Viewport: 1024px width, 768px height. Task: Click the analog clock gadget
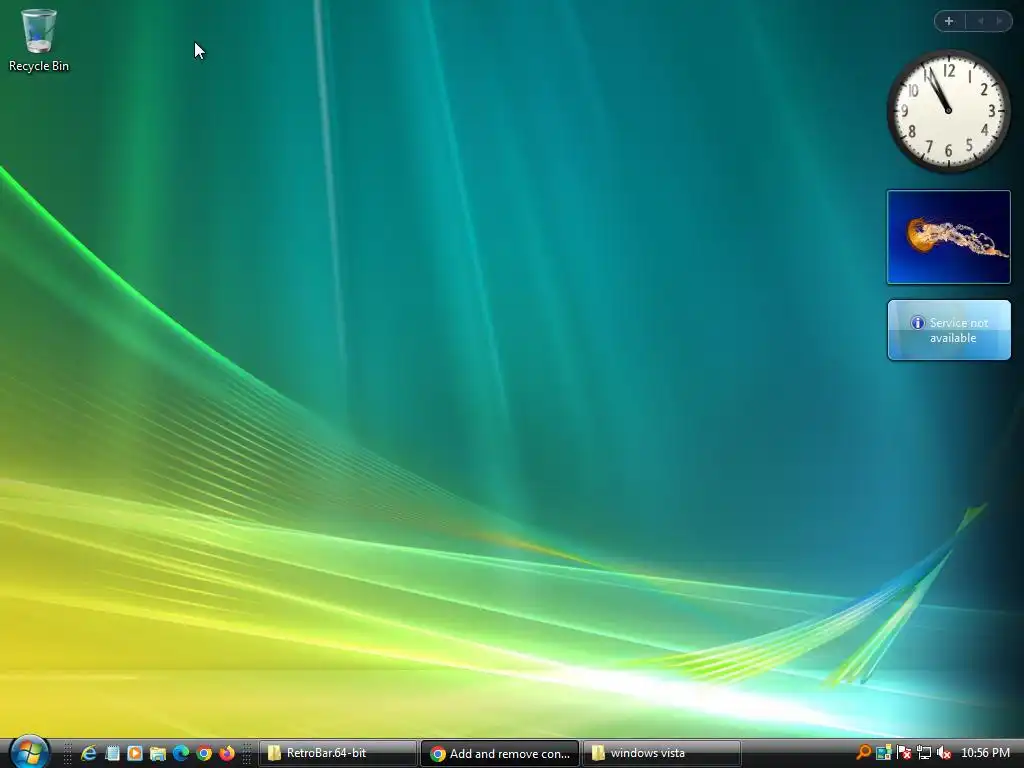(x=948, y=111)
